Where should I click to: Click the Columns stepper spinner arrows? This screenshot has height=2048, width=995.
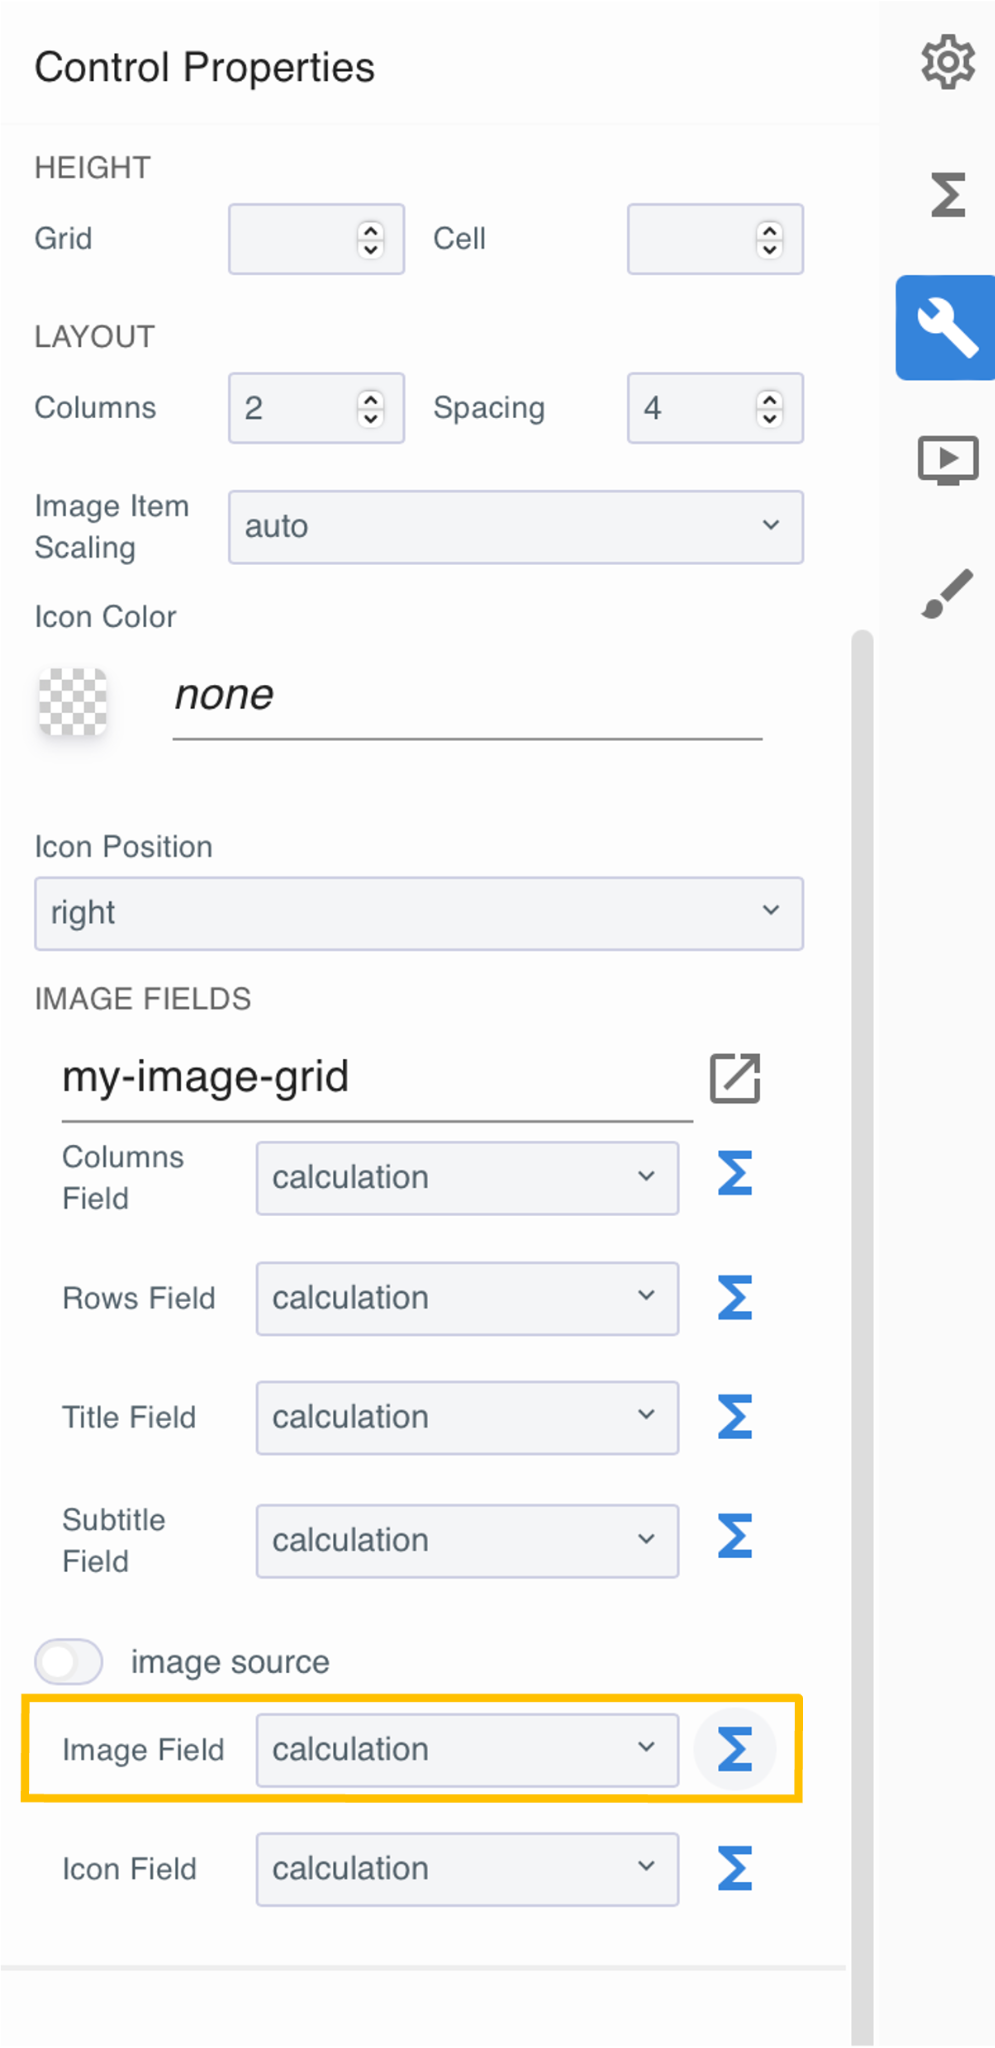(x=371, y=408)
